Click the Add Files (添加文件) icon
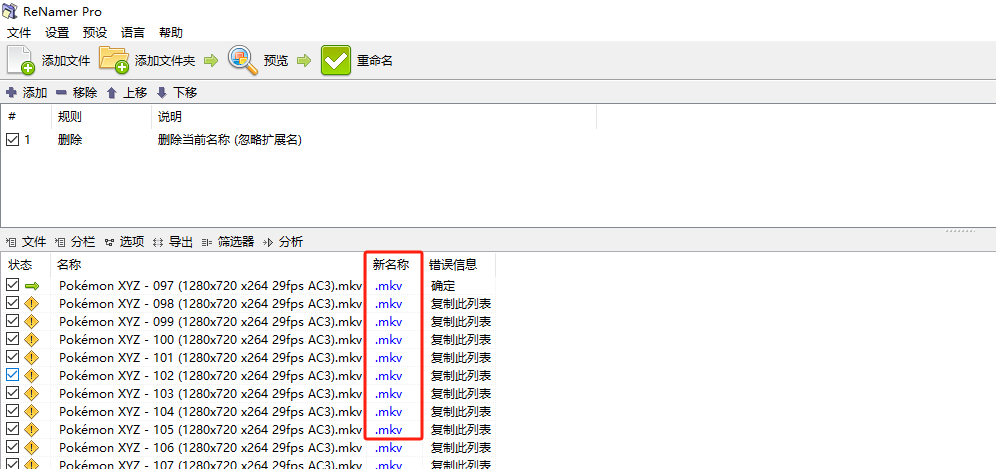This screenshot has height=469, width=996. (20, 61)
